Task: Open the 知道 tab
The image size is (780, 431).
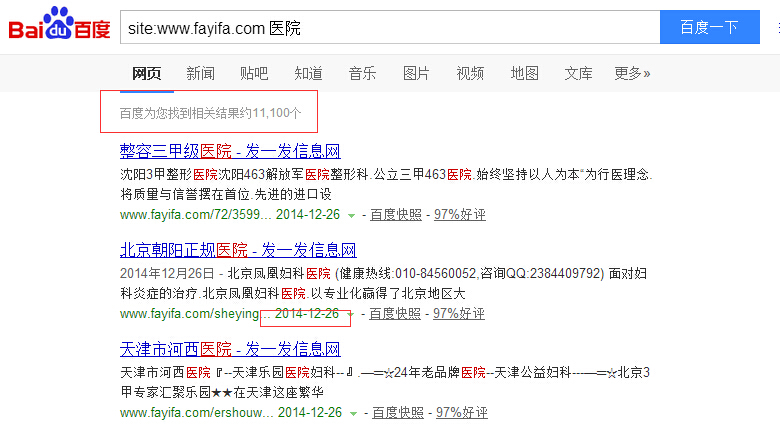Action: 308,74
